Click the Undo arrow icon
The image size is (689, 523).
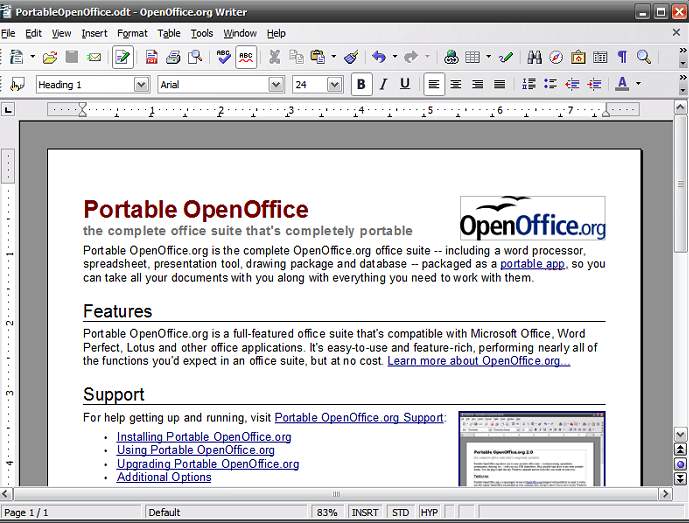(379, 57)
